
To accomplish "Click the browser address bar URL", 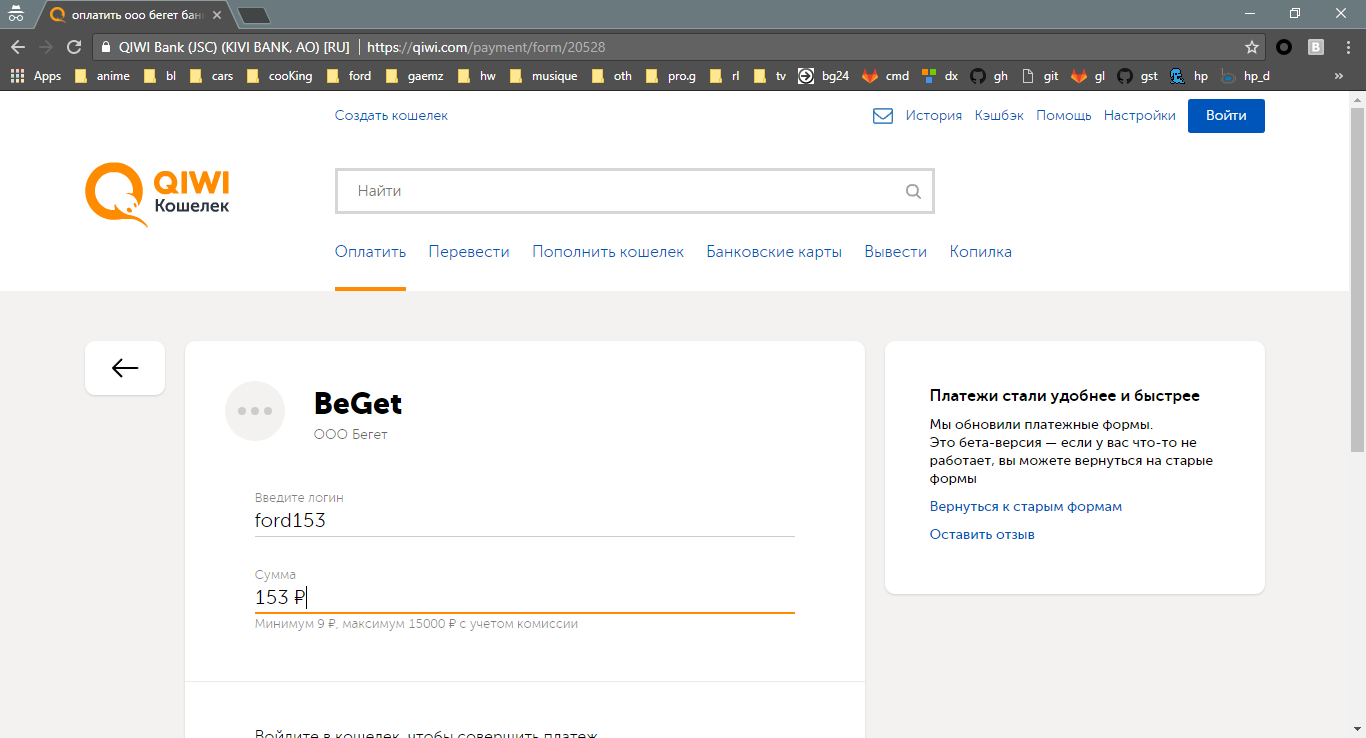I will (486, 47).
